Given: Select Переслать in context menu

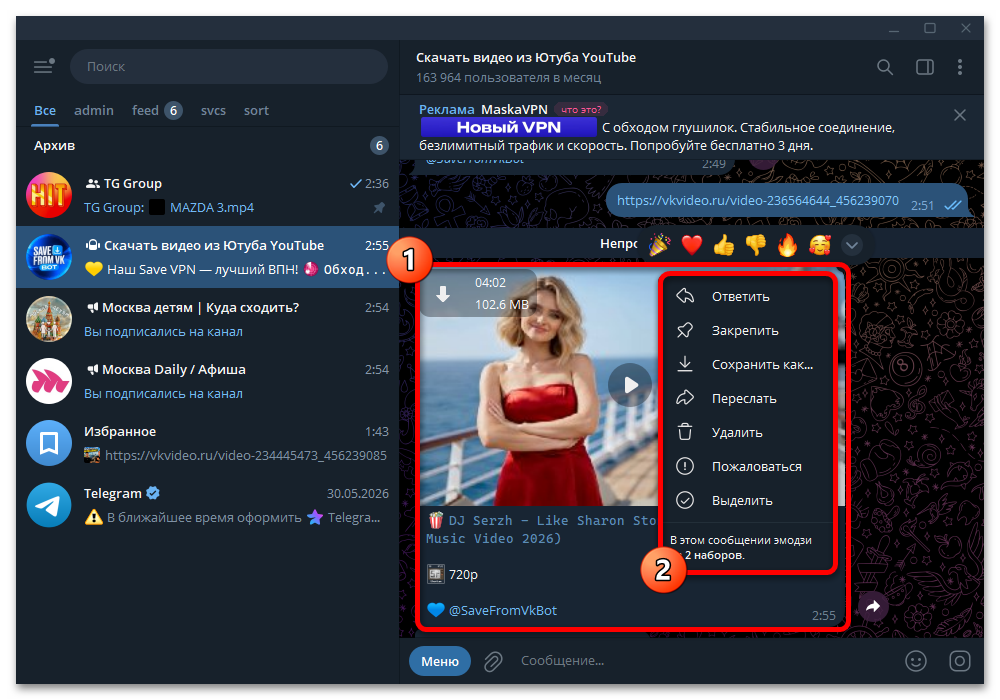Looking at the screenshot, I should pyautogui.click(x=748, y=398).
